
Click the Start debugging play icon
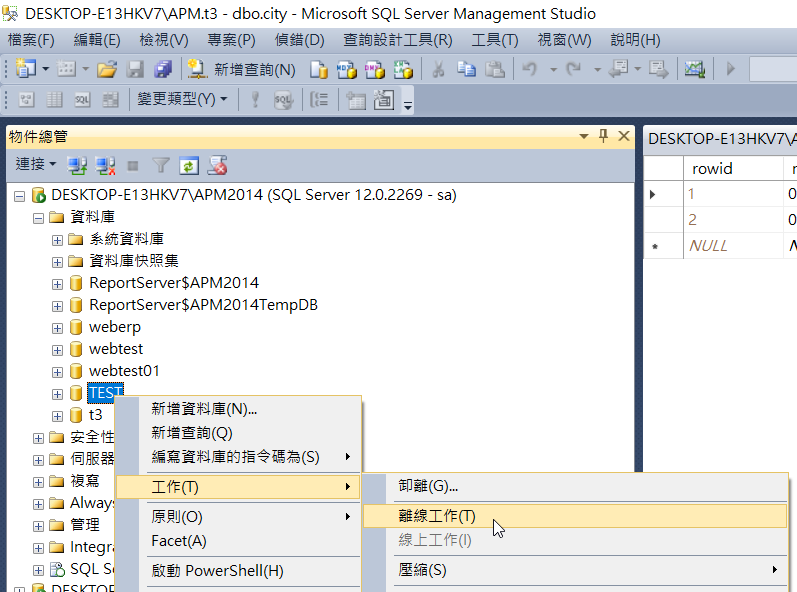731,69
